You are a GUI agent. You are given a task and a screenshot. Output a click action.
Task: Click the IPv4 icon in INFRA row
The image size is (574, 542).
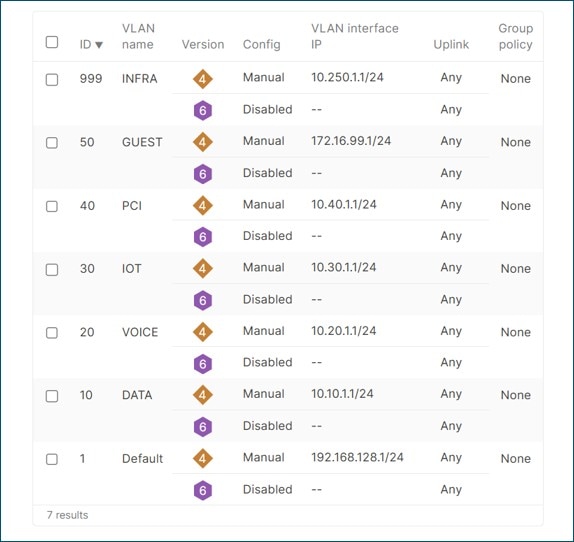203,79
